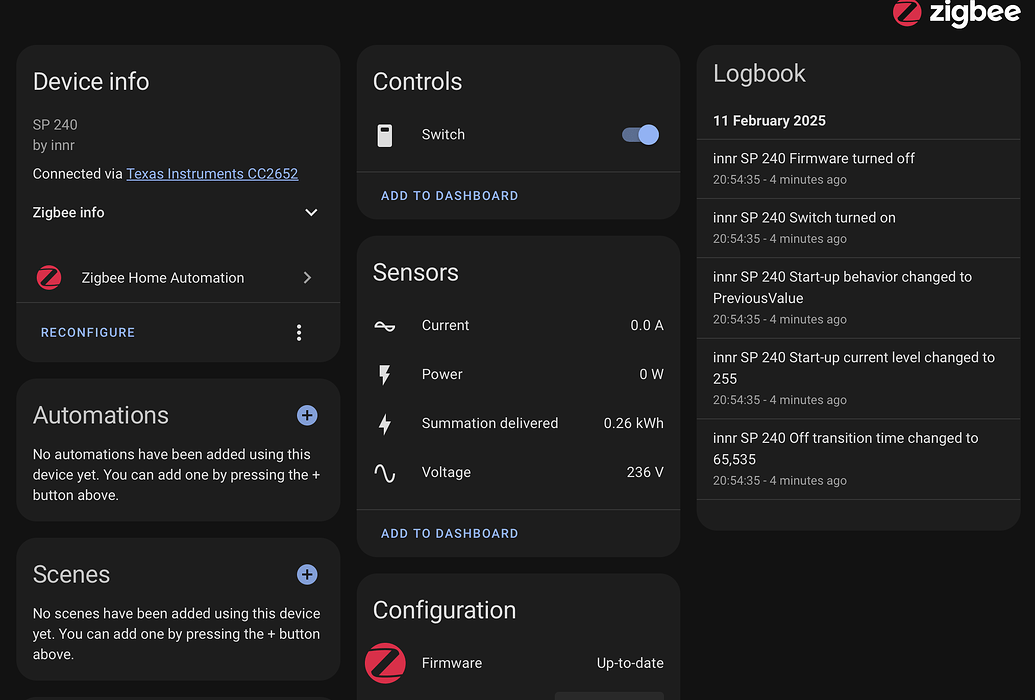Screen dimensions: 1035x700
Task: Open logbook entry Start-up behavior changed
Action: (858, 298)
